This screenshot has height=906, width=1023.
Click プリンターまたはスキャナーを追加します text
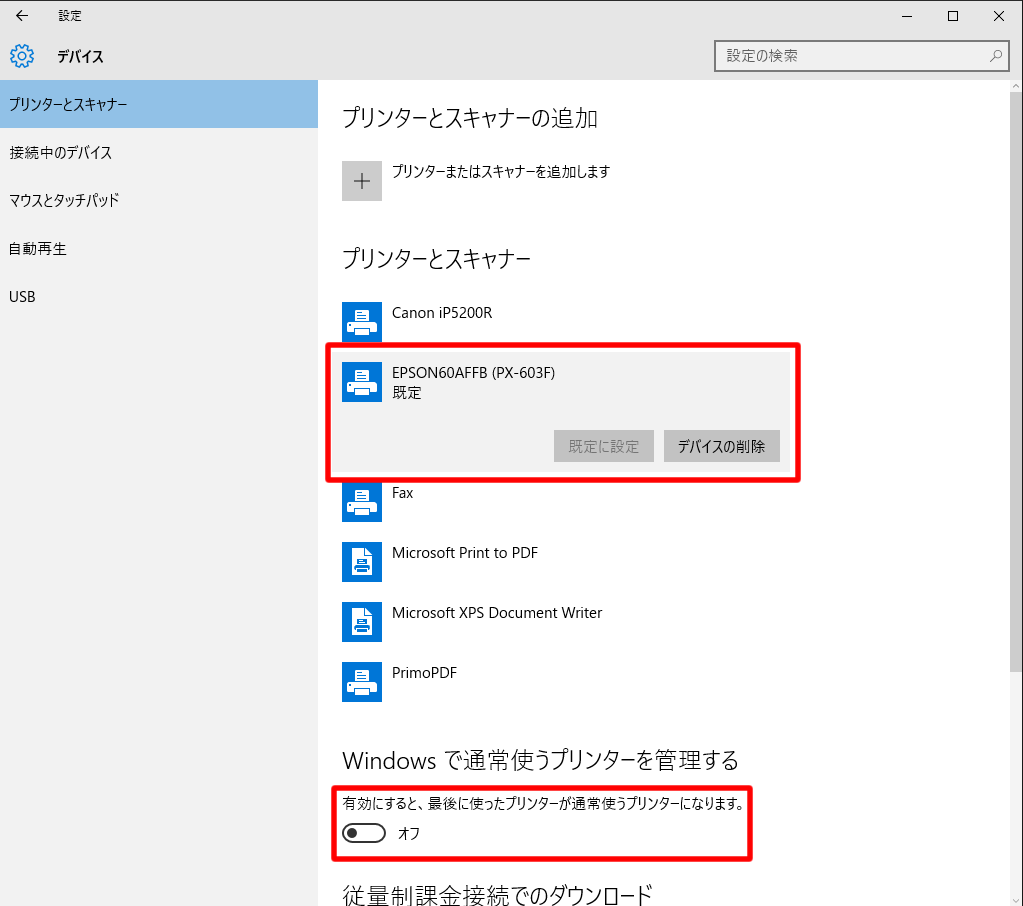coord(501,172)
